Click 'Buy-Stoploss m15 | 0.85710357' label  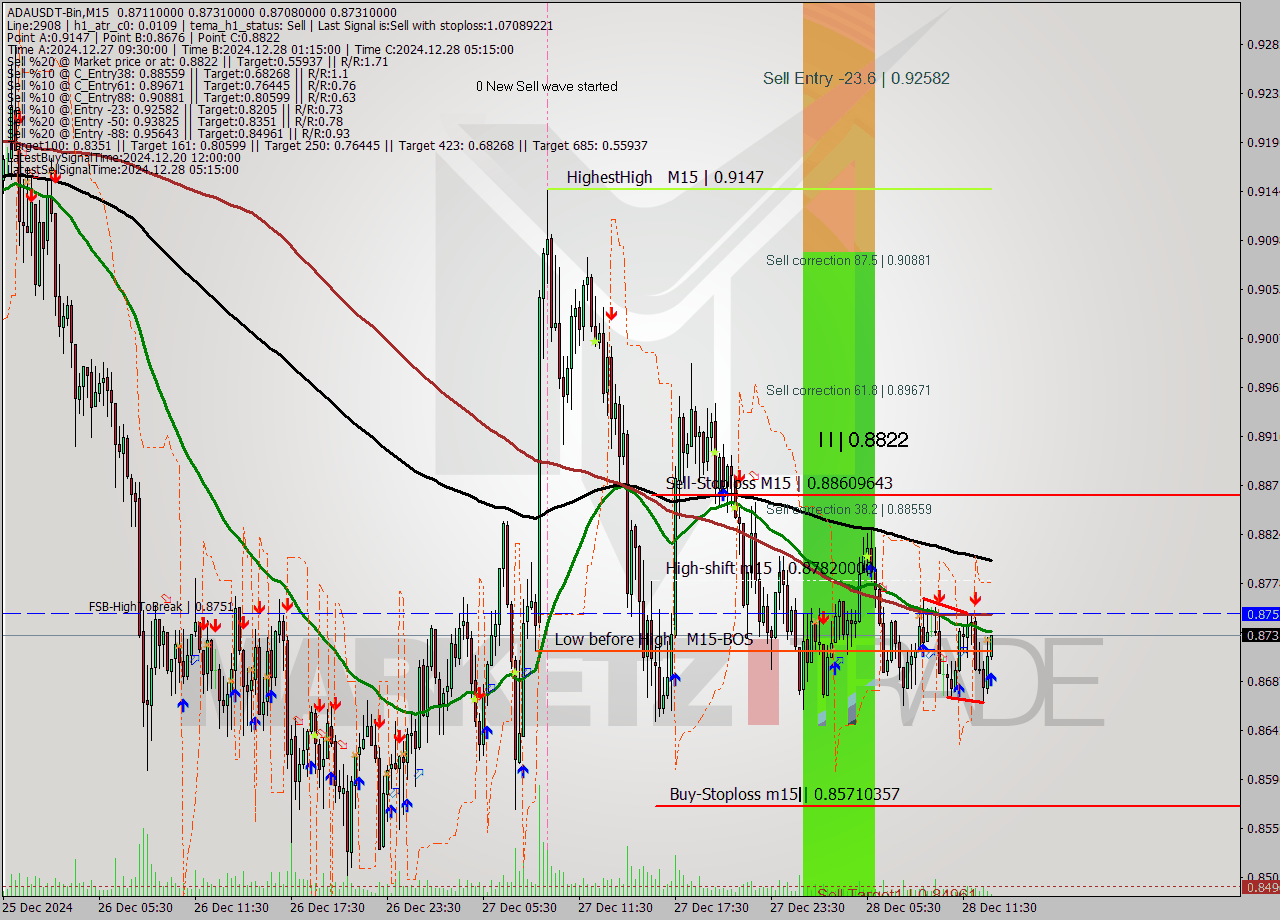[784, 794]
